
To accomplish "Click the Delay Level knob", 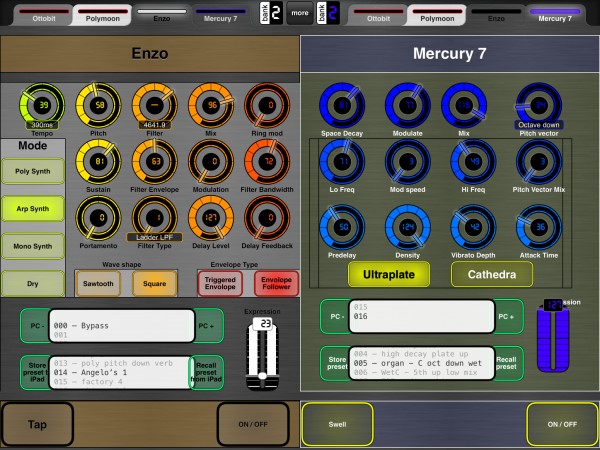I will coord(211,218).
